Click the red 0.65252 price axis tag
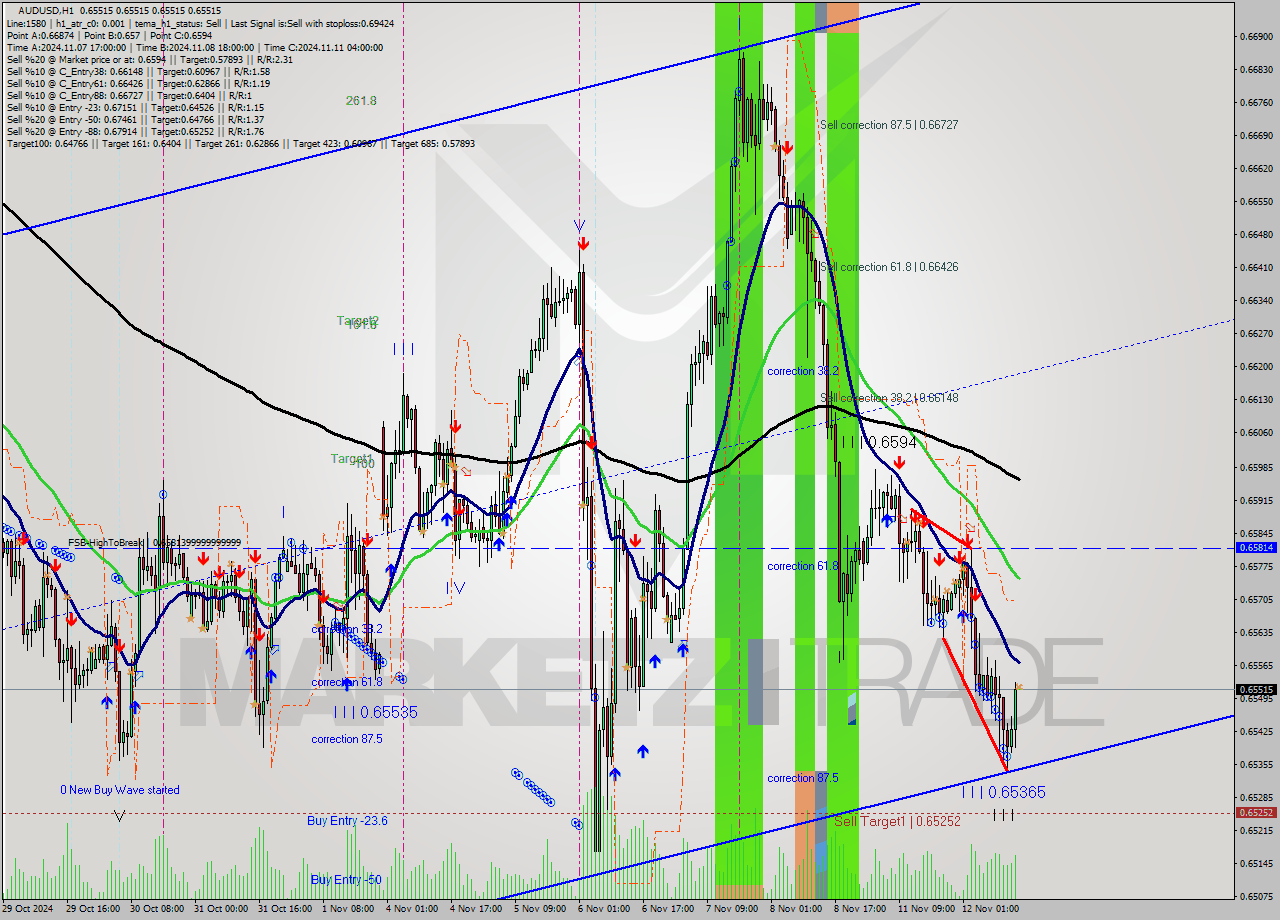1280x920 pixels. click(1256, 813)
